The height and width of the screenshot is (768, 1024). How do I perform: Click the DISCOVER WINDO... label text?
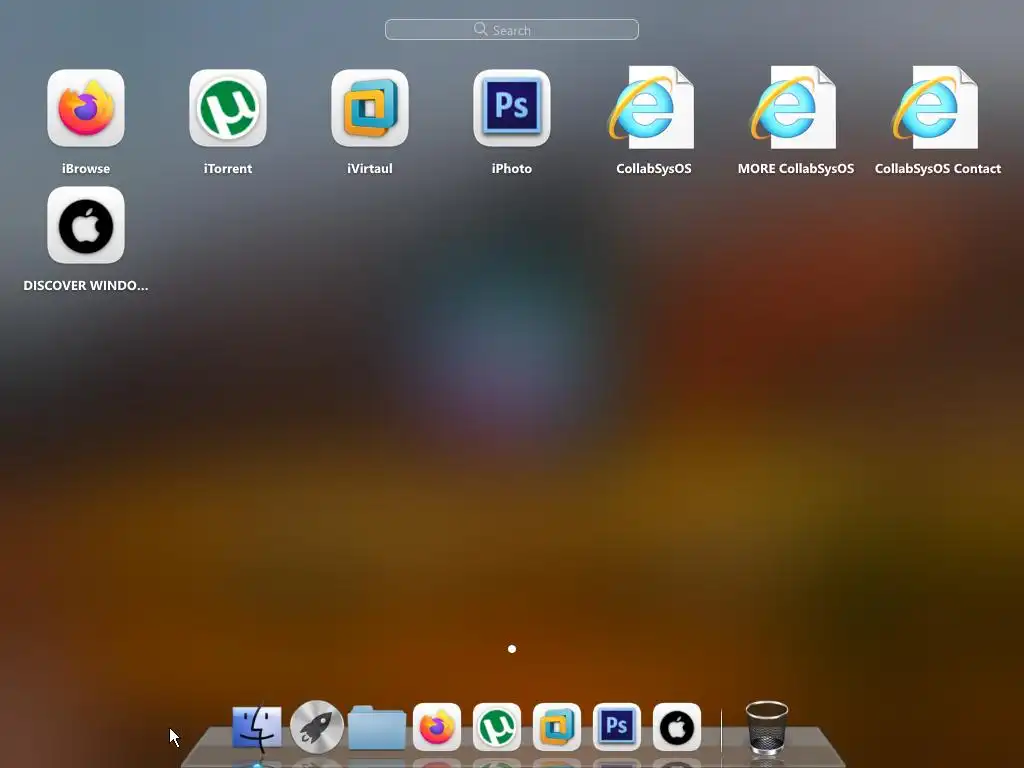pyautogui.click(x=86, y=285)
